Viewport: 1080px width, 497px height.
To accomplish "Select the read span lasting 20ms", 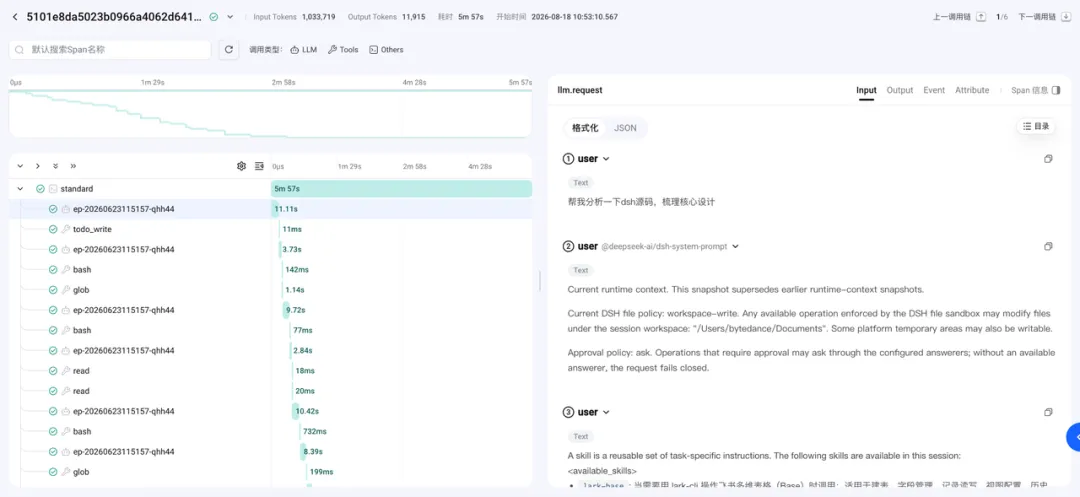I will coord(271,391).
